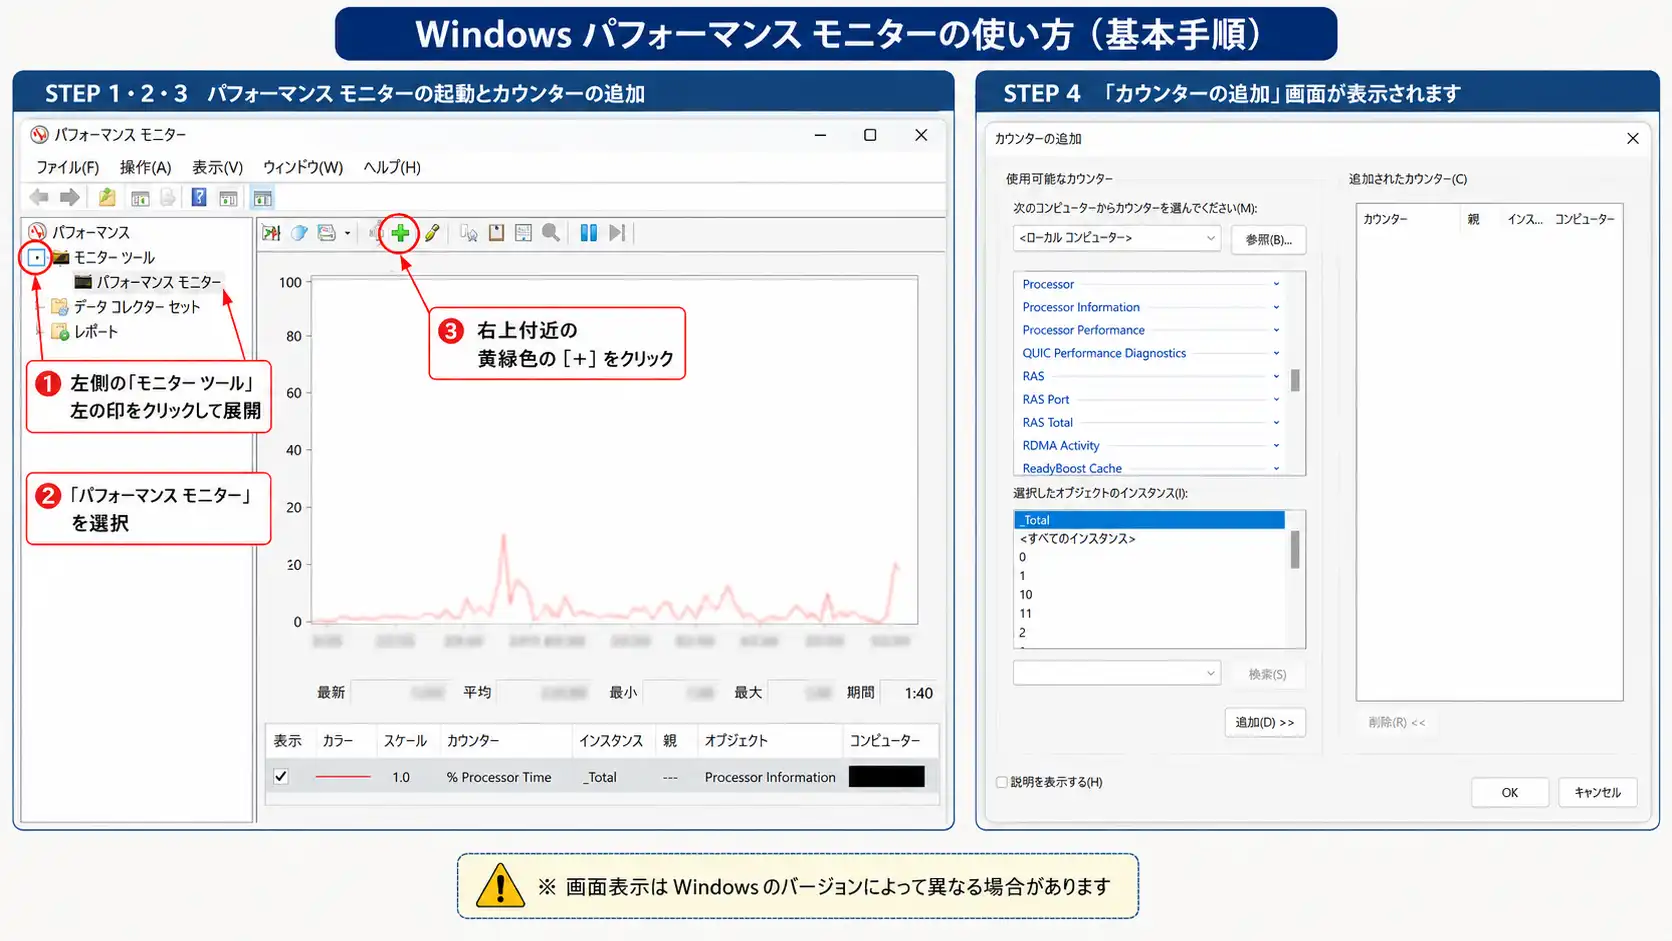
Task: Click the Show/Hide Console Tree icon
Action: pyautogui.click(x=140, y=198)
